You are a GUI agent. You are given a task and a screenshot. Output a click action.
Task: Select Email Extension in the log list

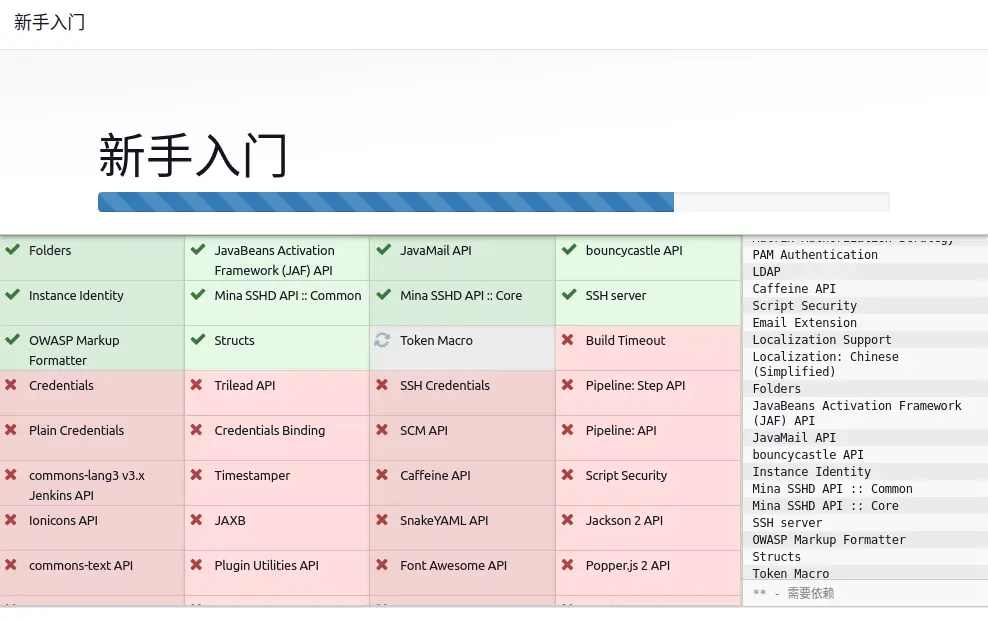point(805,323)
